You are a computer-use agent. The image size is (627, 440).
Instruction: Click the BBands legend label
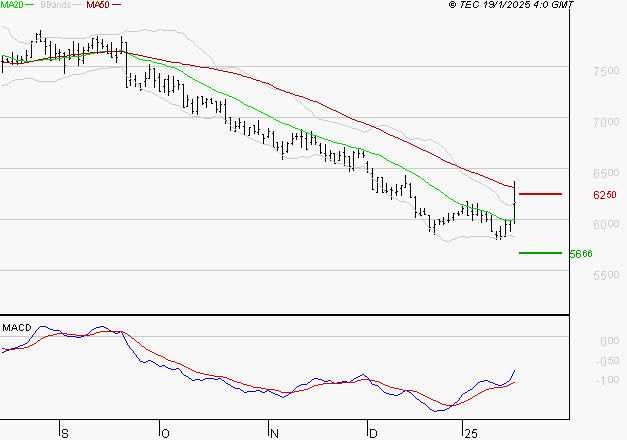(x=56, y=5)
